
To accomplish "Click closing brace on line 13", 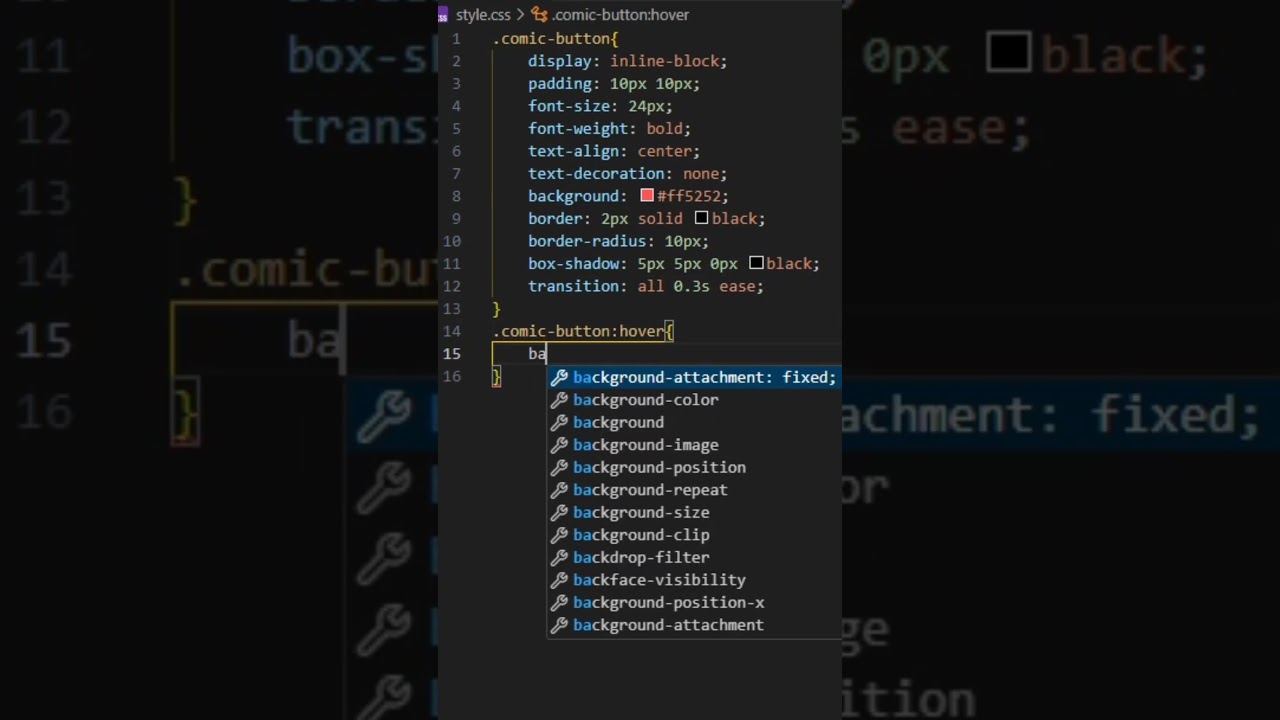I will [x=496, y=309].
